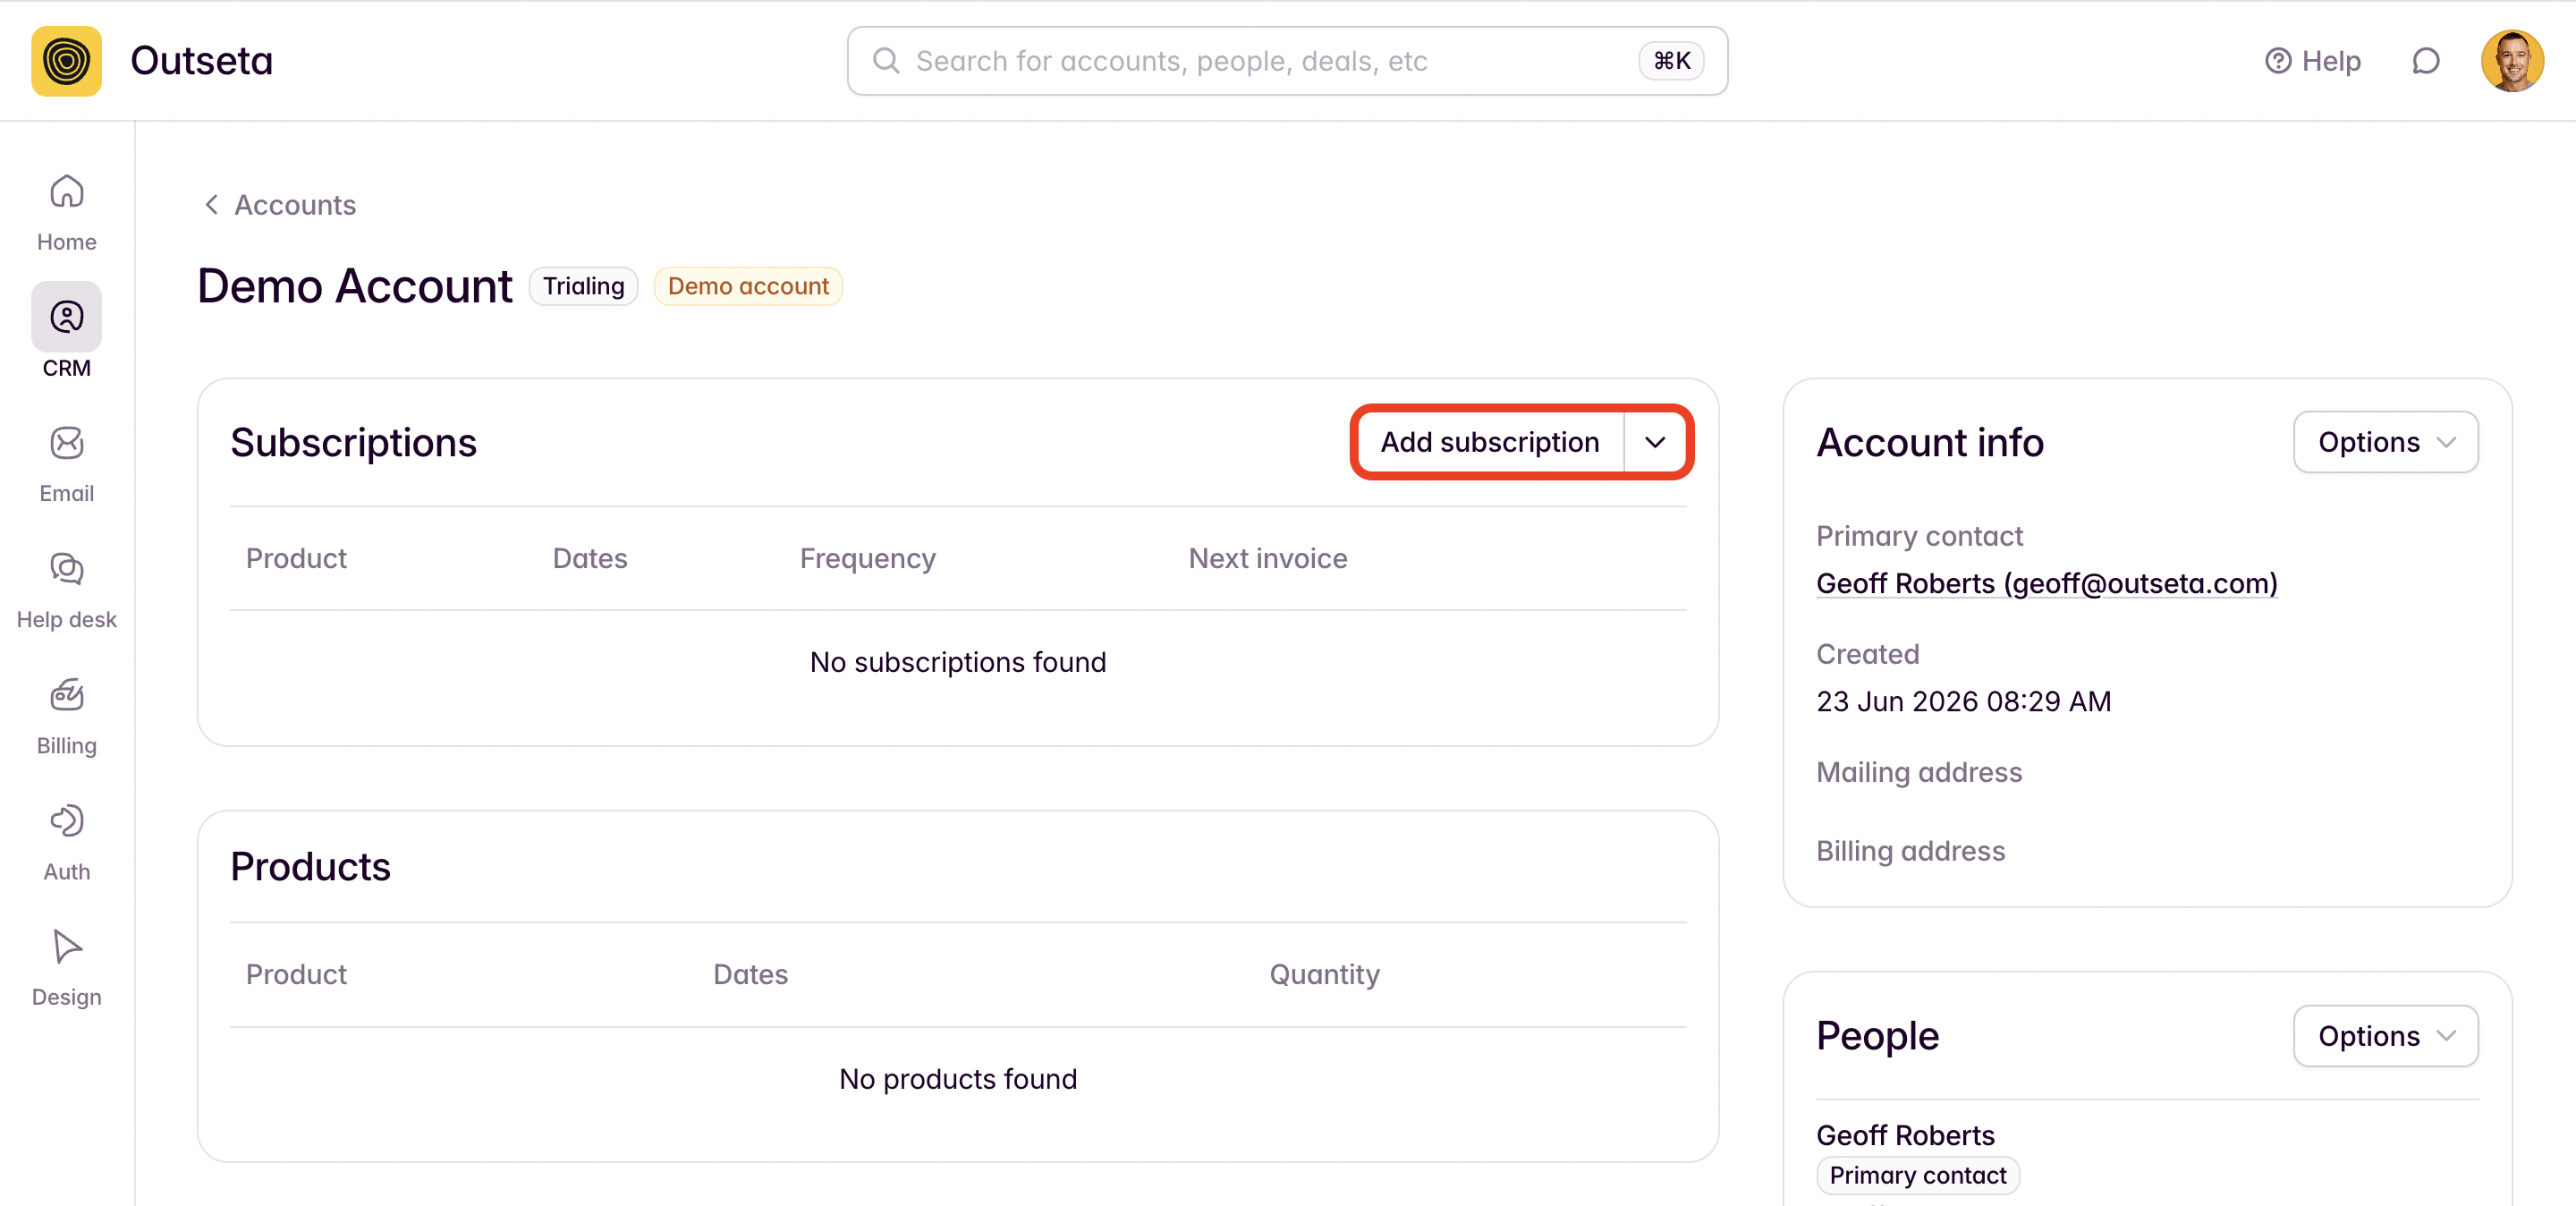Click the Billing address label
This screenshot has height=1206, width=2576.
pos(1911,851)
